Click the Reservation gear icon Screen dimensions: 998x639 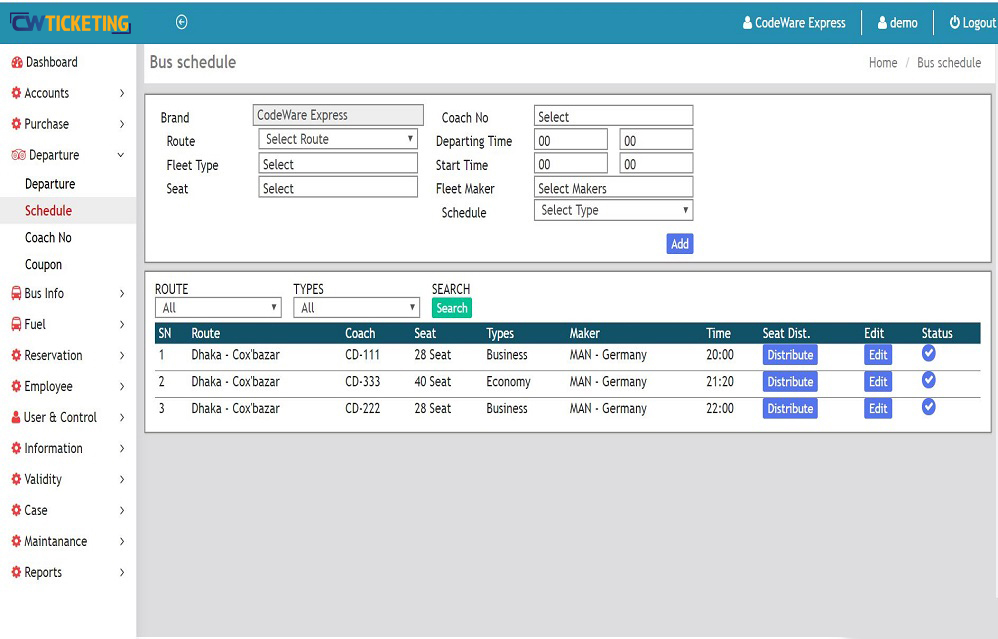pos(15,355)
